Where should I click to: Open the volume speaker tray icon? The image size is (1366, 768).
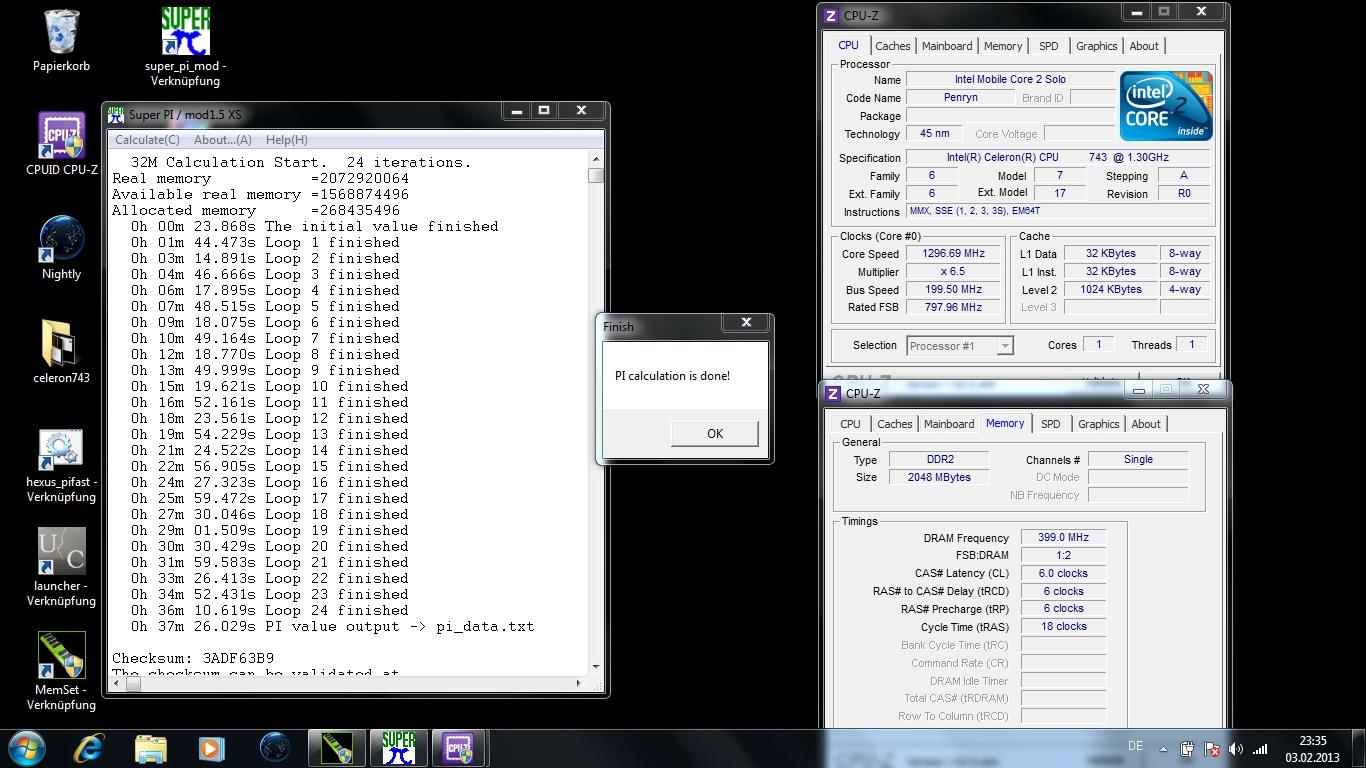(1236, 748)
